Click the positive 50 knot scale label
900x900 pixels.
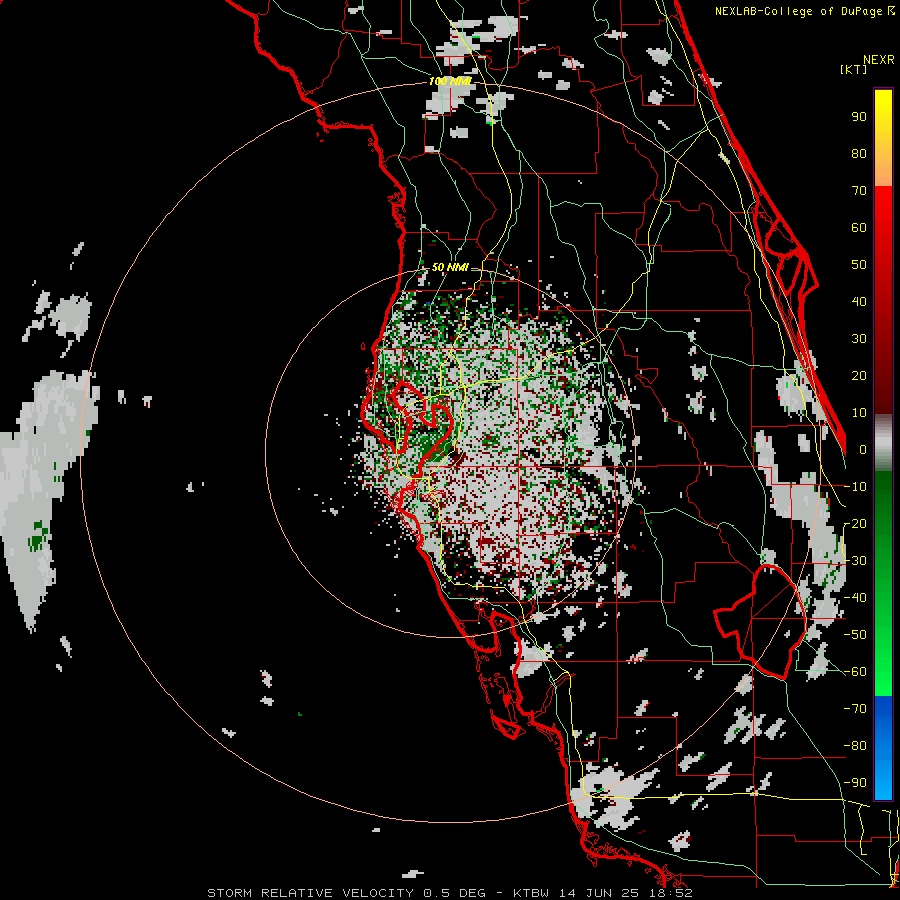click(859, 265)
